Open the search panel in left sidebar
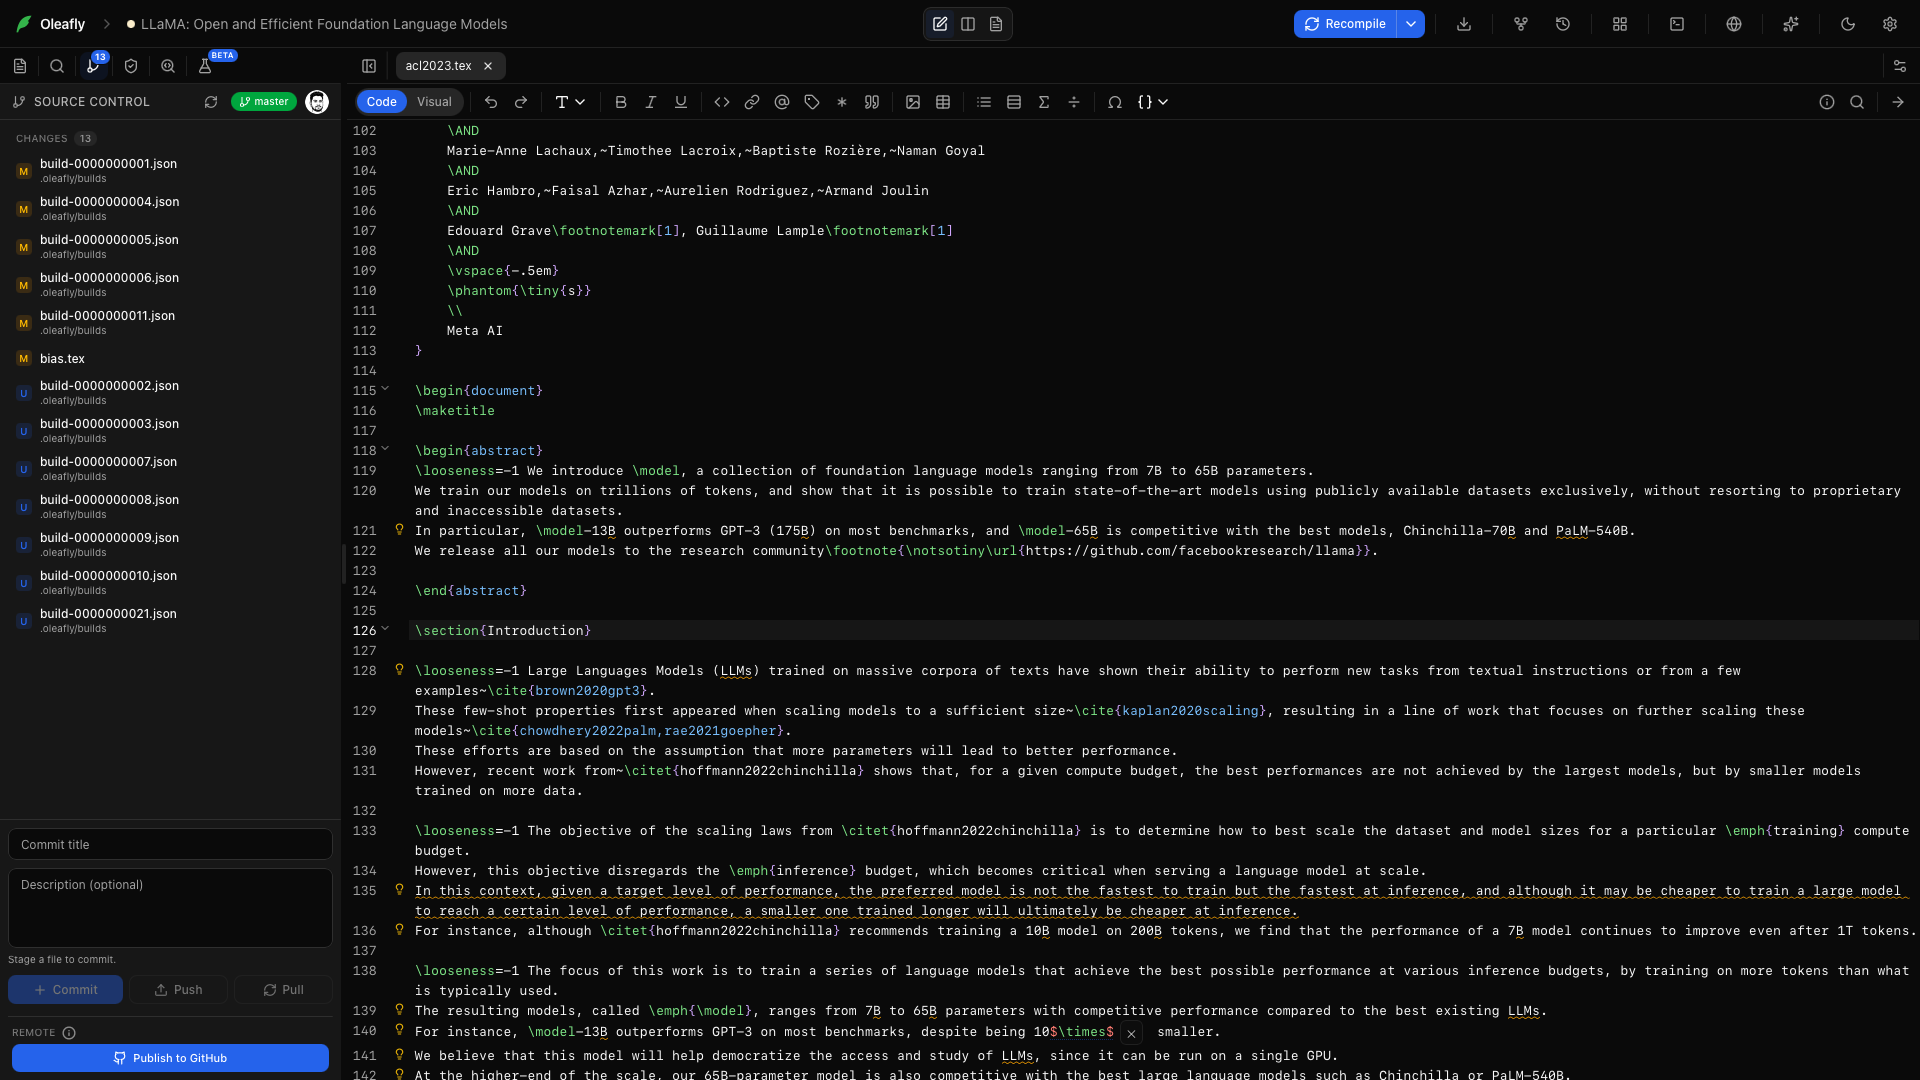 tap(57, 66)
